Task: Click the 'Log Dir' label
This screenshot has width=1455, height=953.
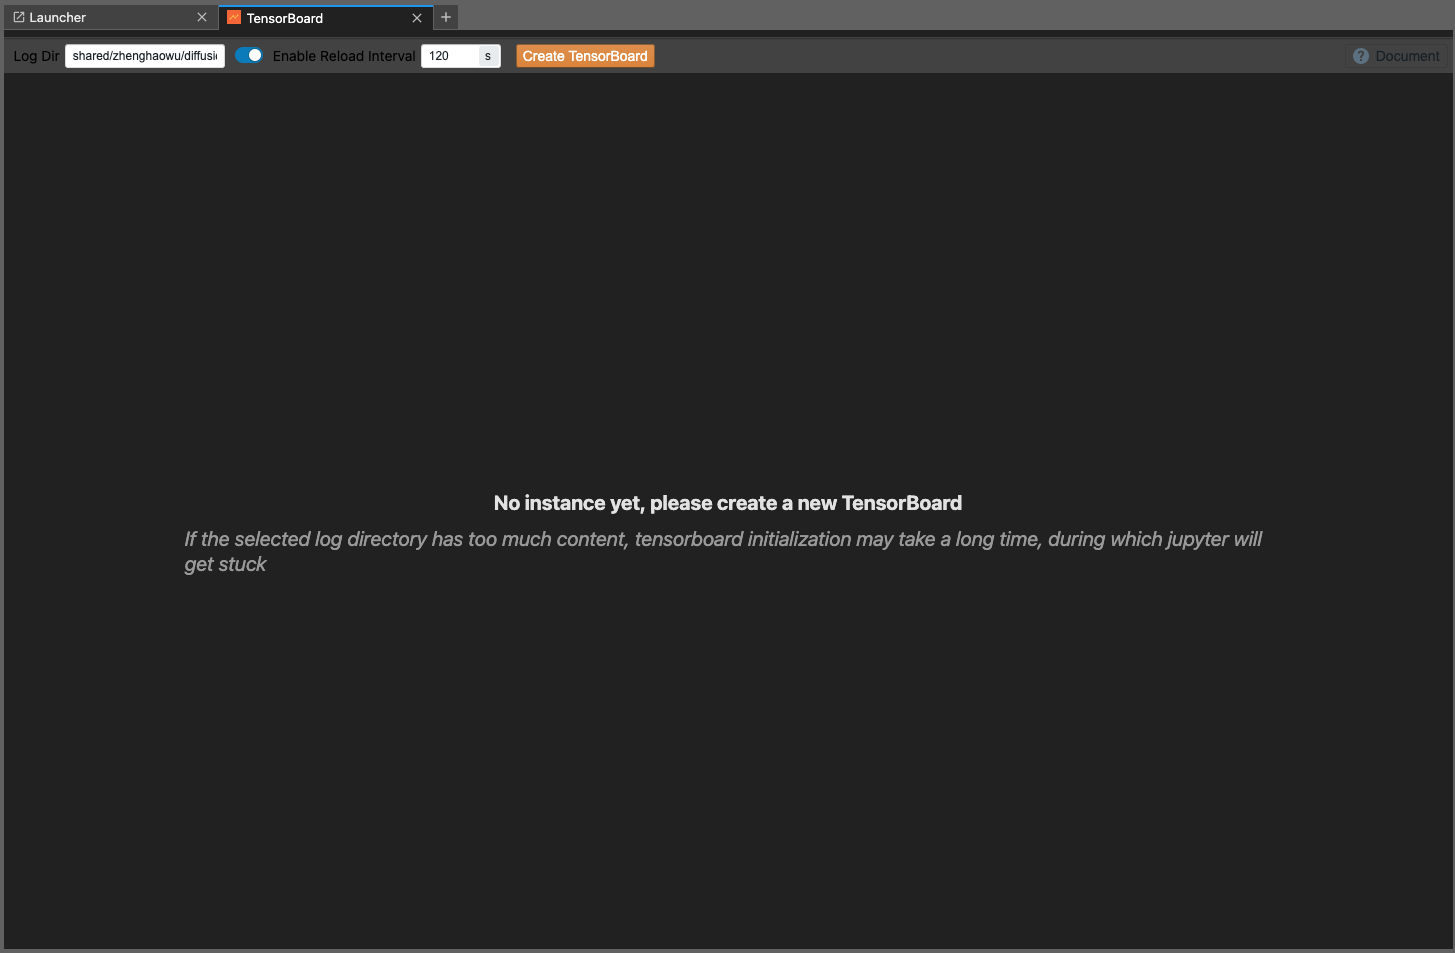Action: click(37, 56)
